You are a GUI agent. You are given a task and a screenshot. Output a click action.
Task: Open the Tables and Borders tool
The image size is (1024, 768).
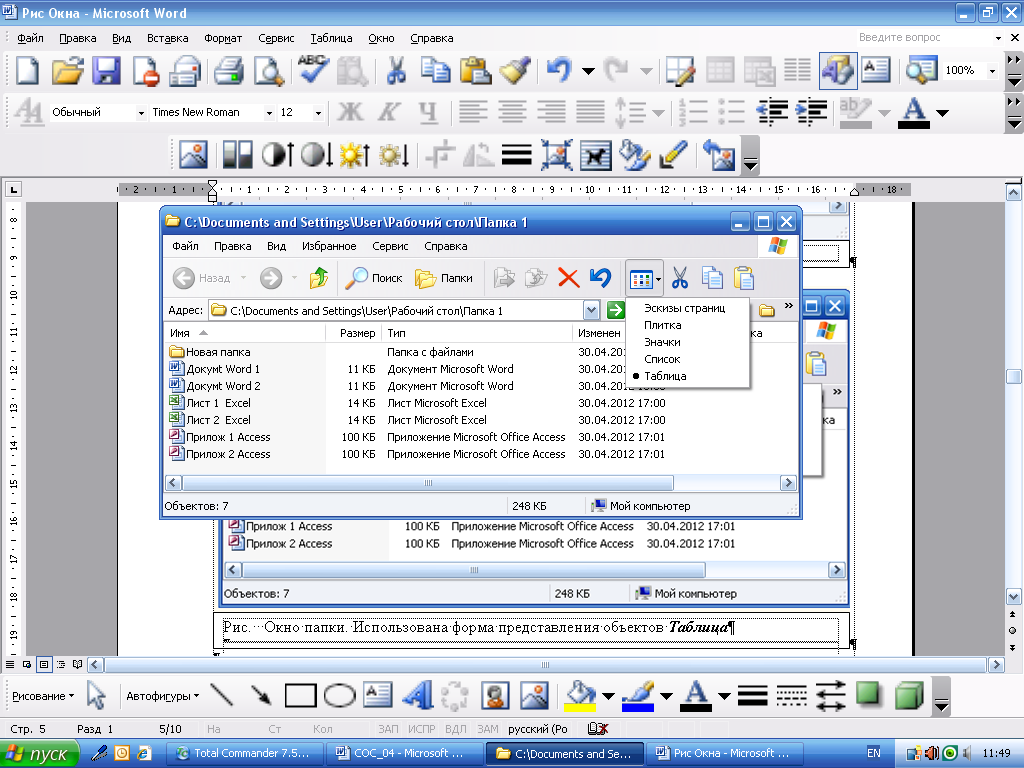680,71
